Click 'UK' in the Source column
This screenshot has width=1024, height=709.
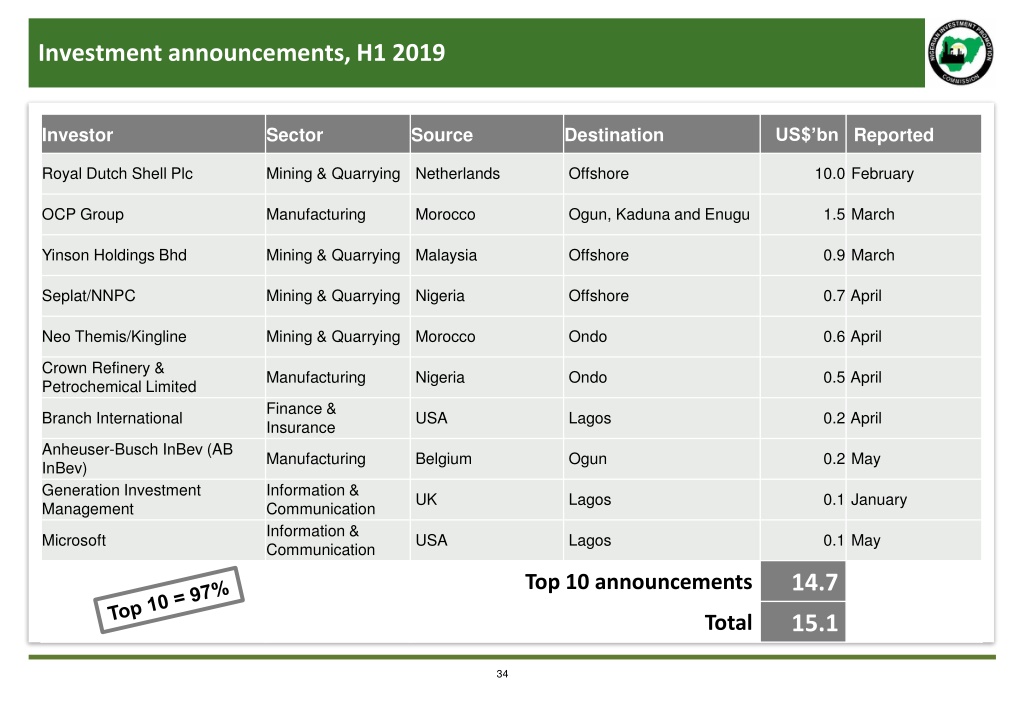pos(426,499)
